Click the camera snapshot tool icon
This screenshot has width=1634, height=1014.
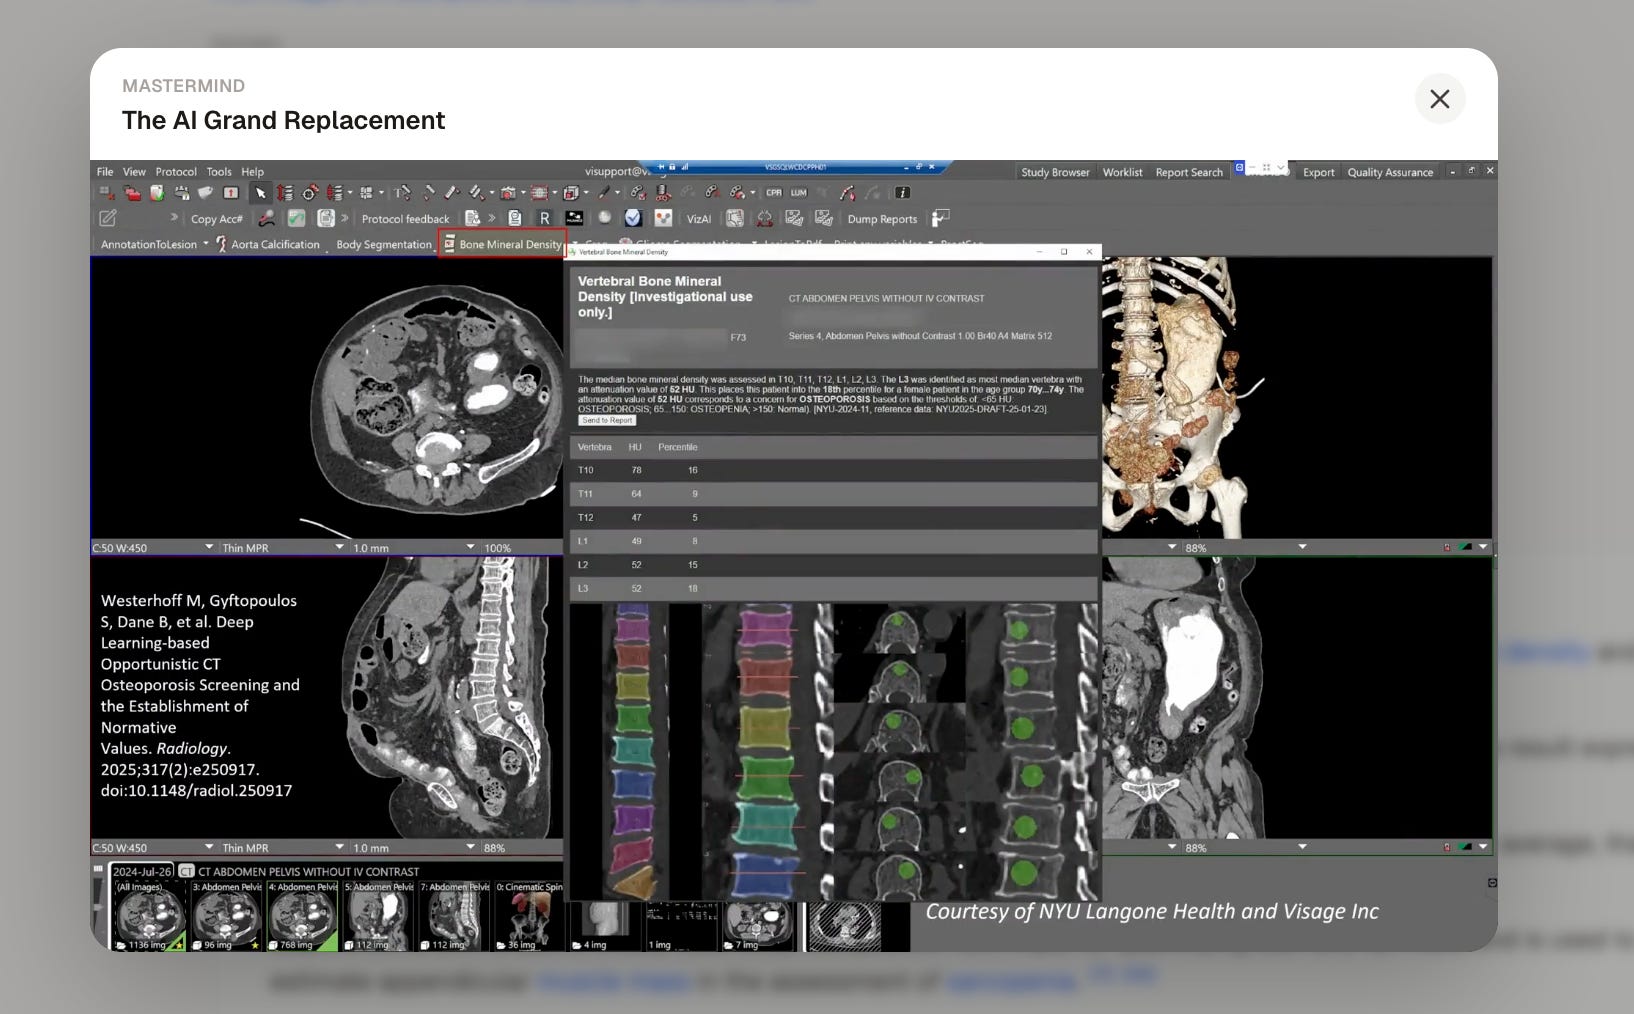(x=507, y=193)
